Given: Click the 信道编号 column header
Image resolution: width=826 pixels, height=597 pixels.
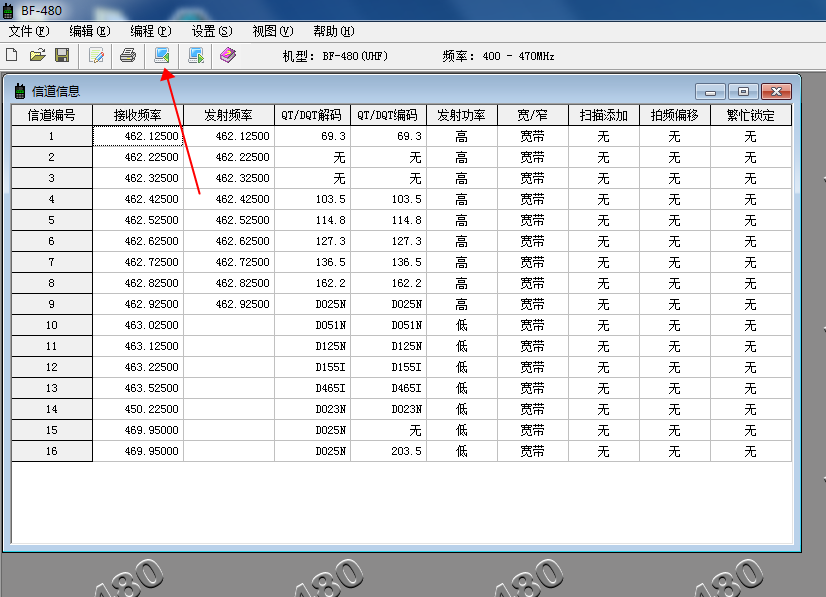Looking at the screenshot, I should [52, 115].
